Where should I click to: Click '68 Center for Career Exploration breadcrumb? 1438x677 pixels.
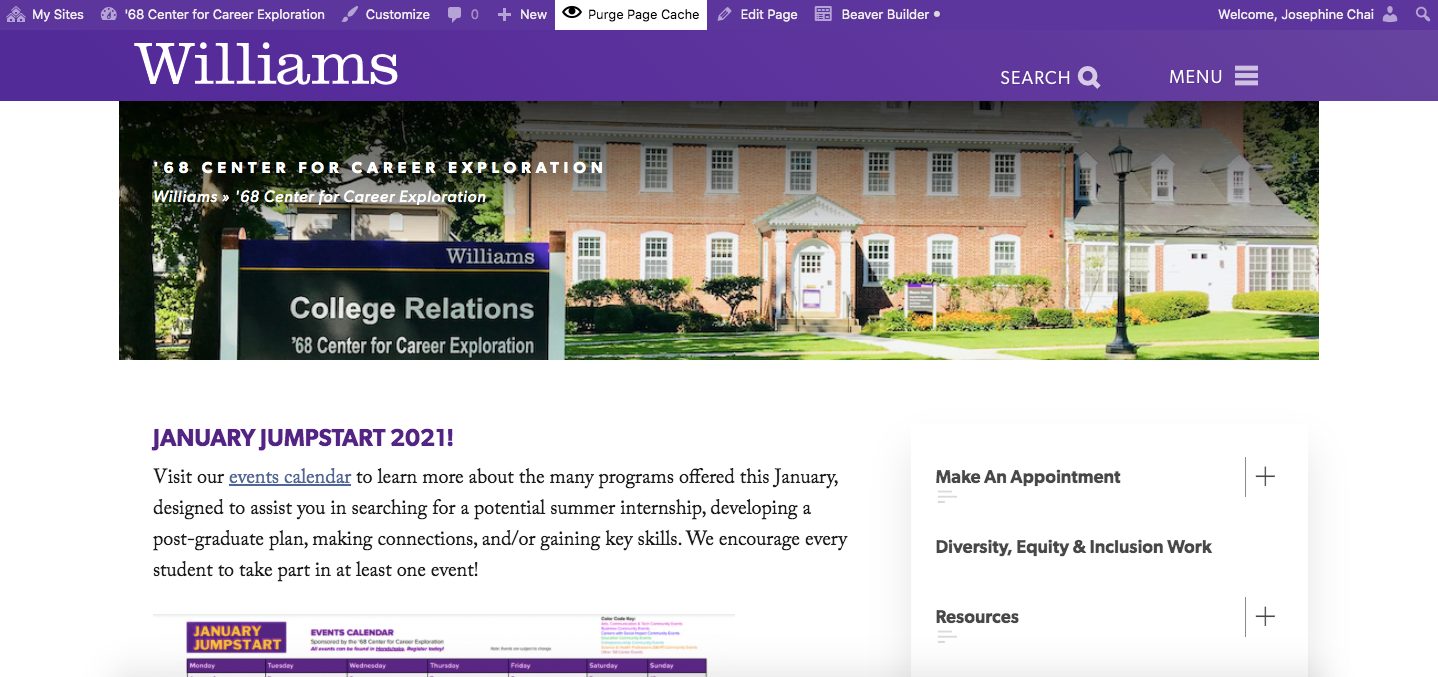(361, 196)
